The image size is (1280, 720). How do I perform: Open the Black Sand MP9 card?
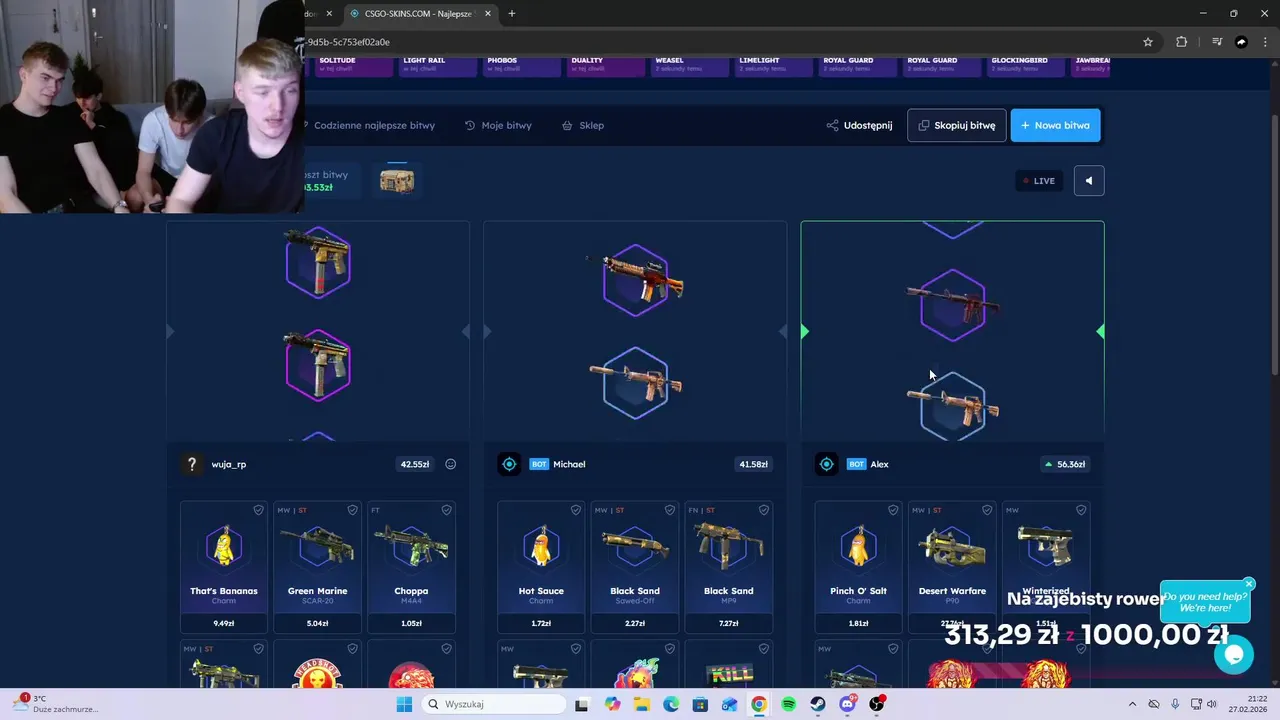point(728,567)
